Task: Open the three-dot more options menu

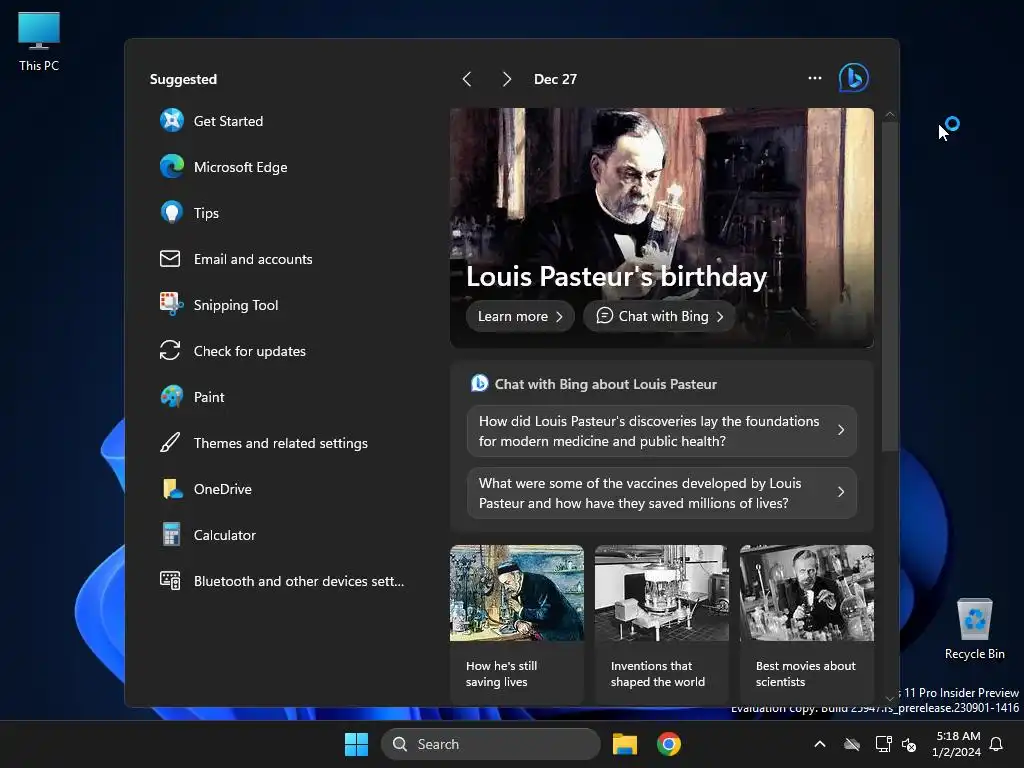Action: tap(815, 78)
